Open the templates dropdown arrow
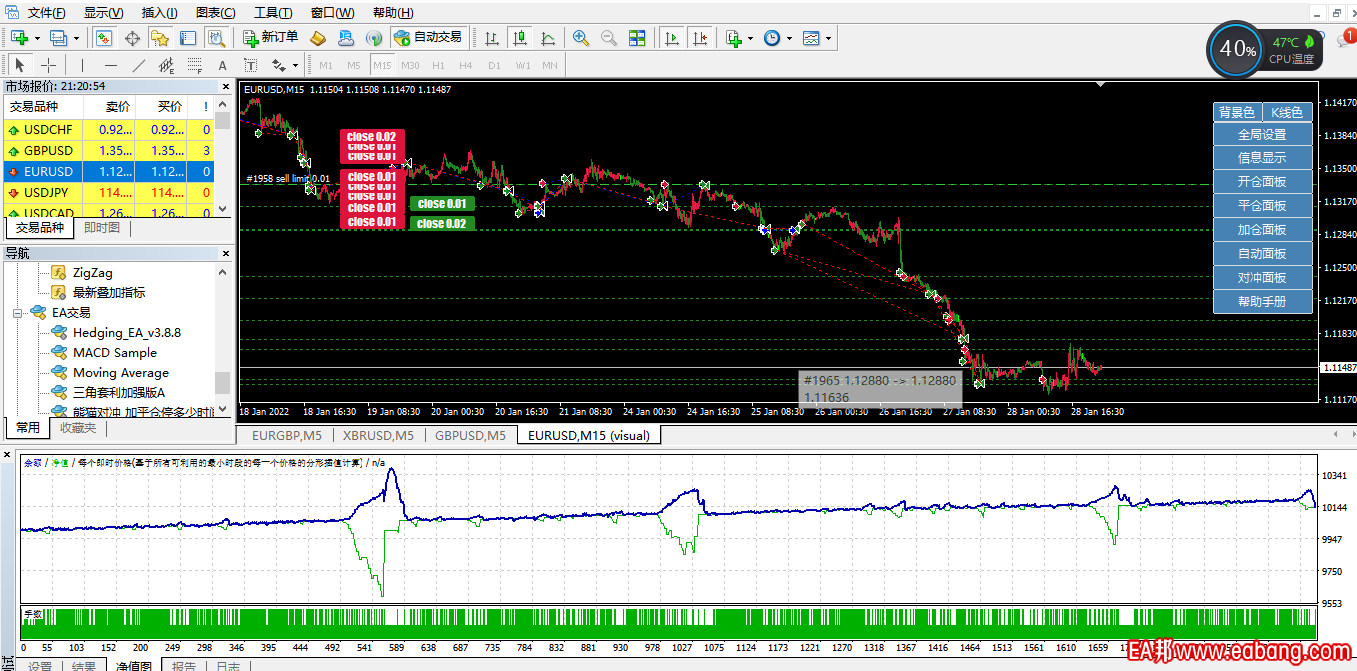 pyautogui.click(x=828, y=38)
